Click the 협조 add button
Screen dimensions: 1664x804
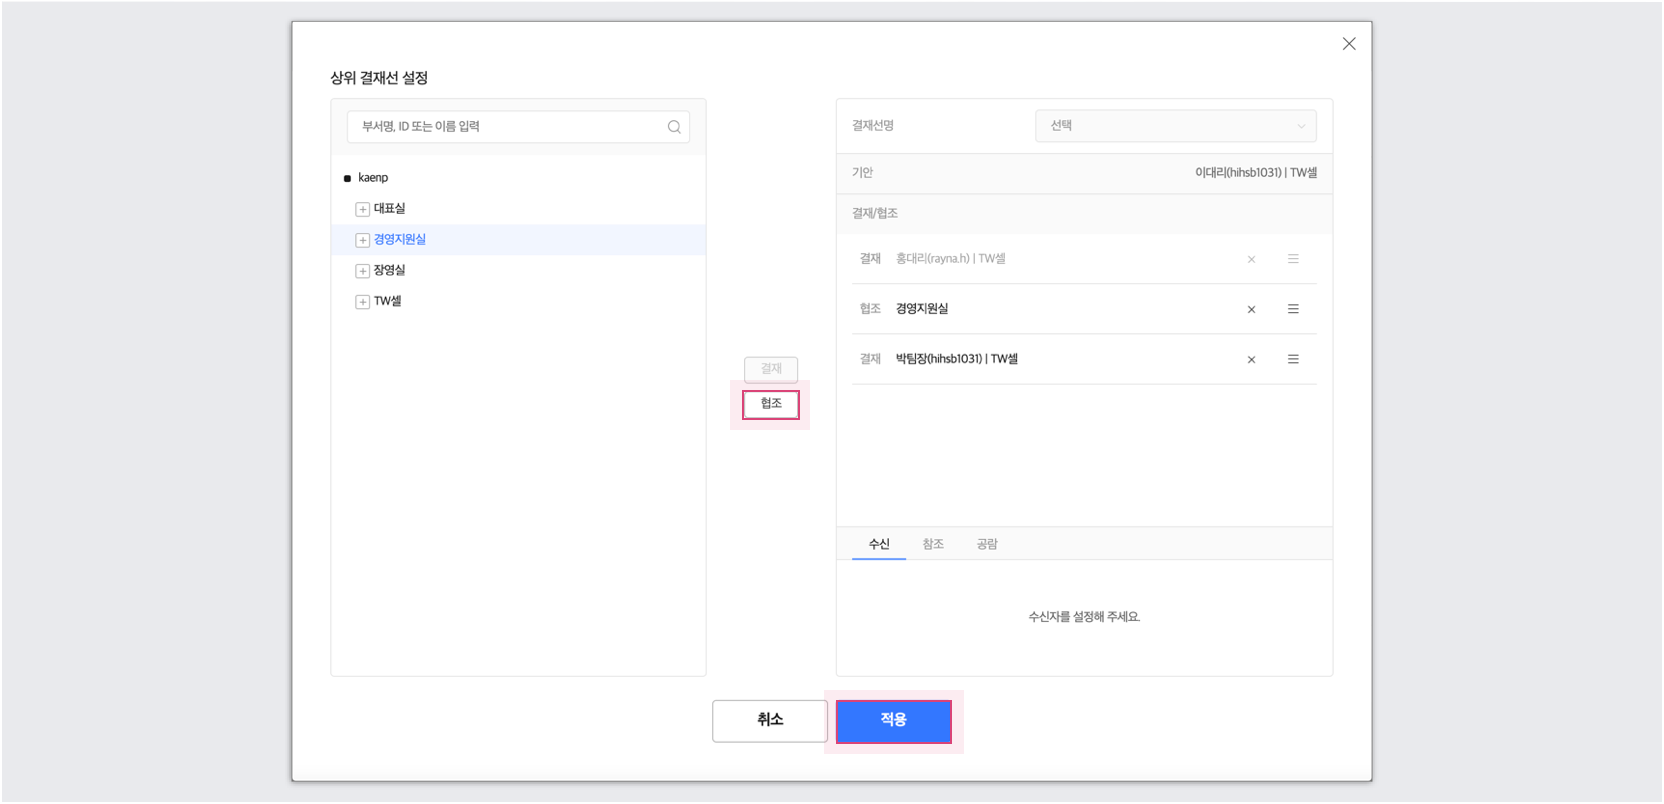pyautogui.click(x=770, y=404)
